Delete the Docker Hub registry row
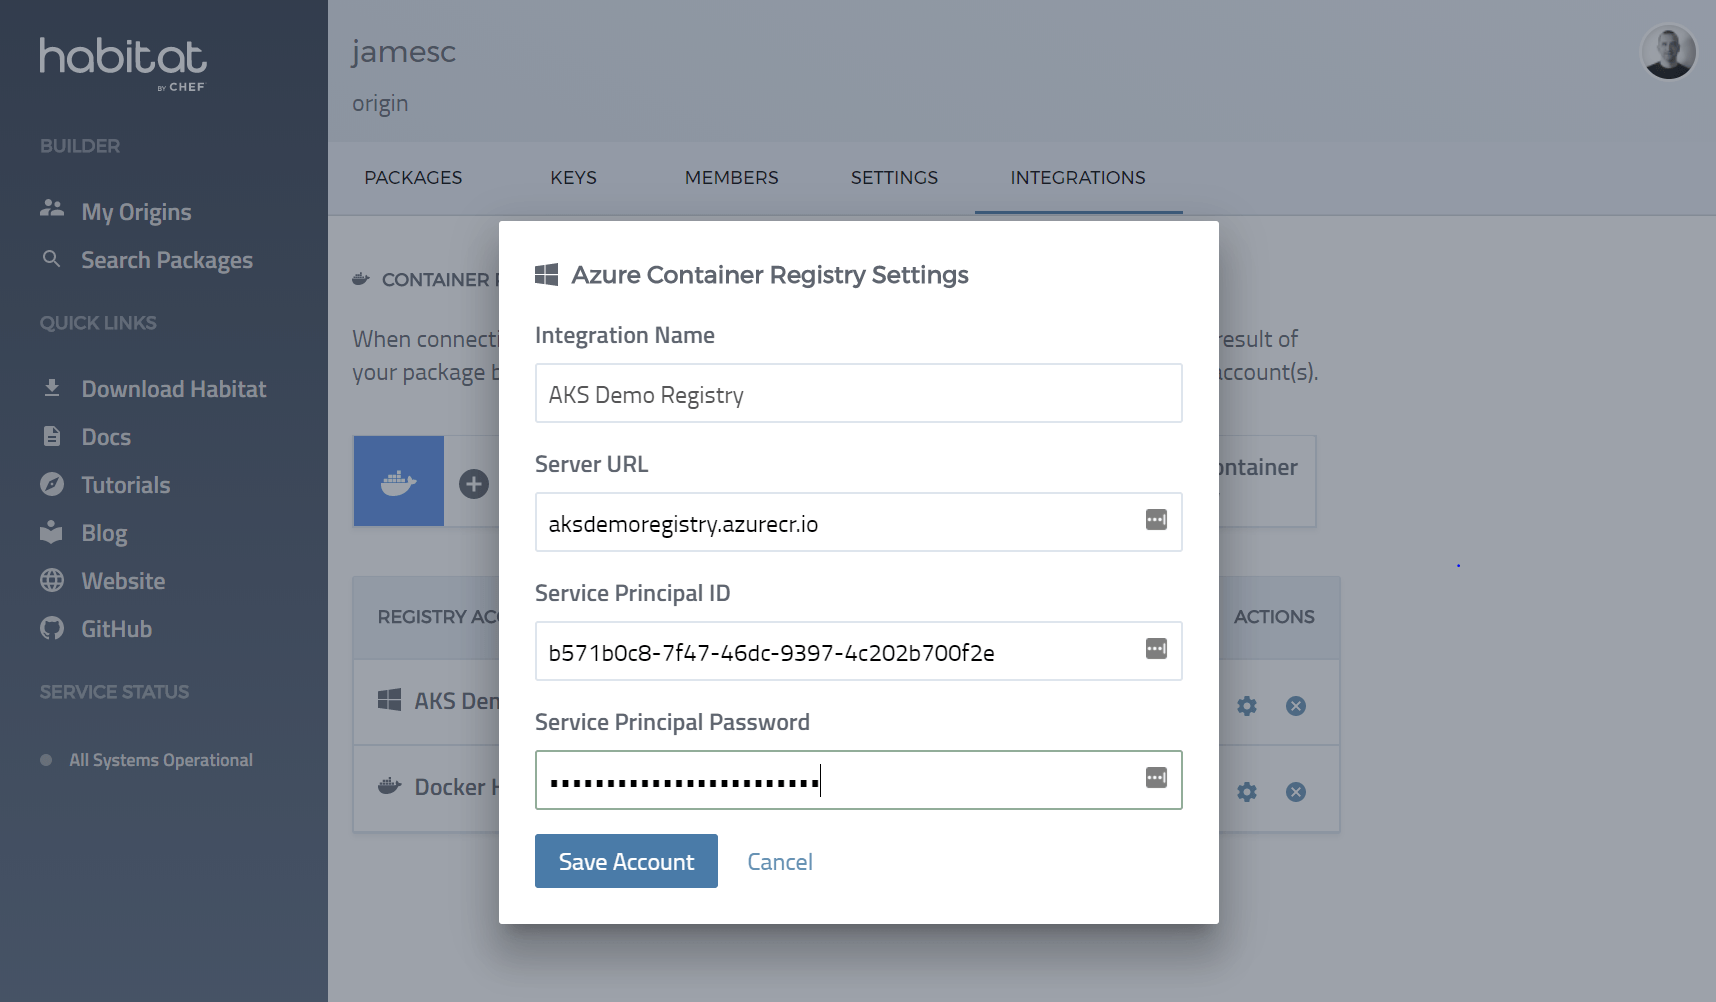This screenshot has height=1002, width=1716. click(1296, 792)
